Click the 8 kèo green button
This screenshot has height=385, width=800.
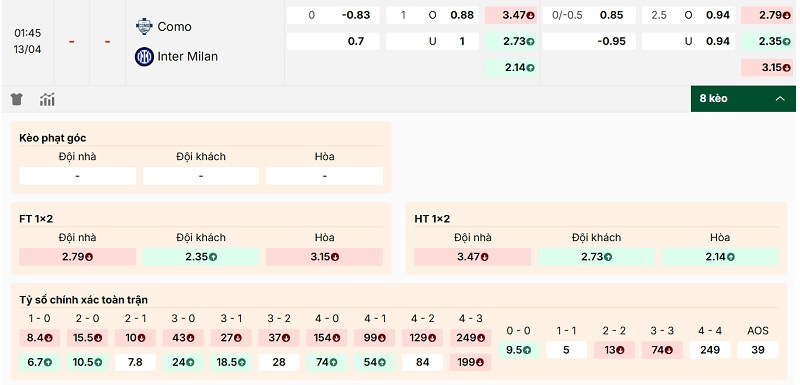coord(743,99)
